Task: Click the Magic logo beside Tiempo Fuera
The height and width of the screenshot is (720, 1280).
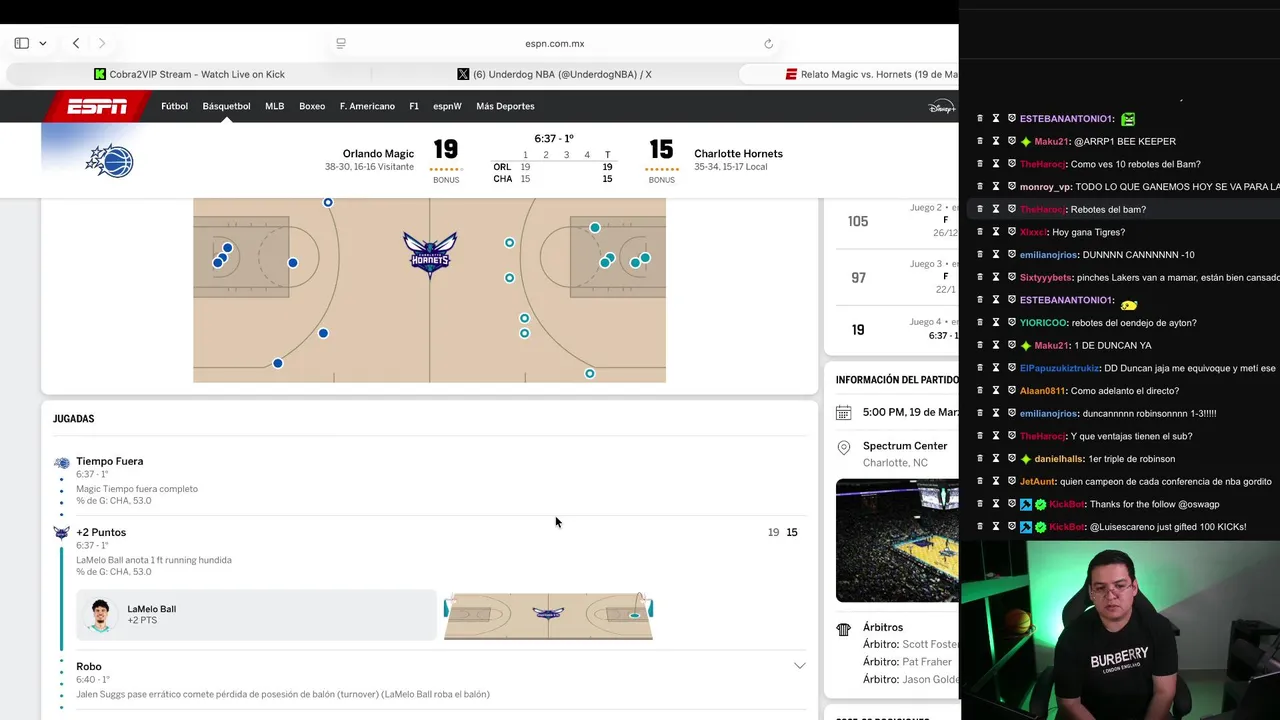Action: point(62,463)
